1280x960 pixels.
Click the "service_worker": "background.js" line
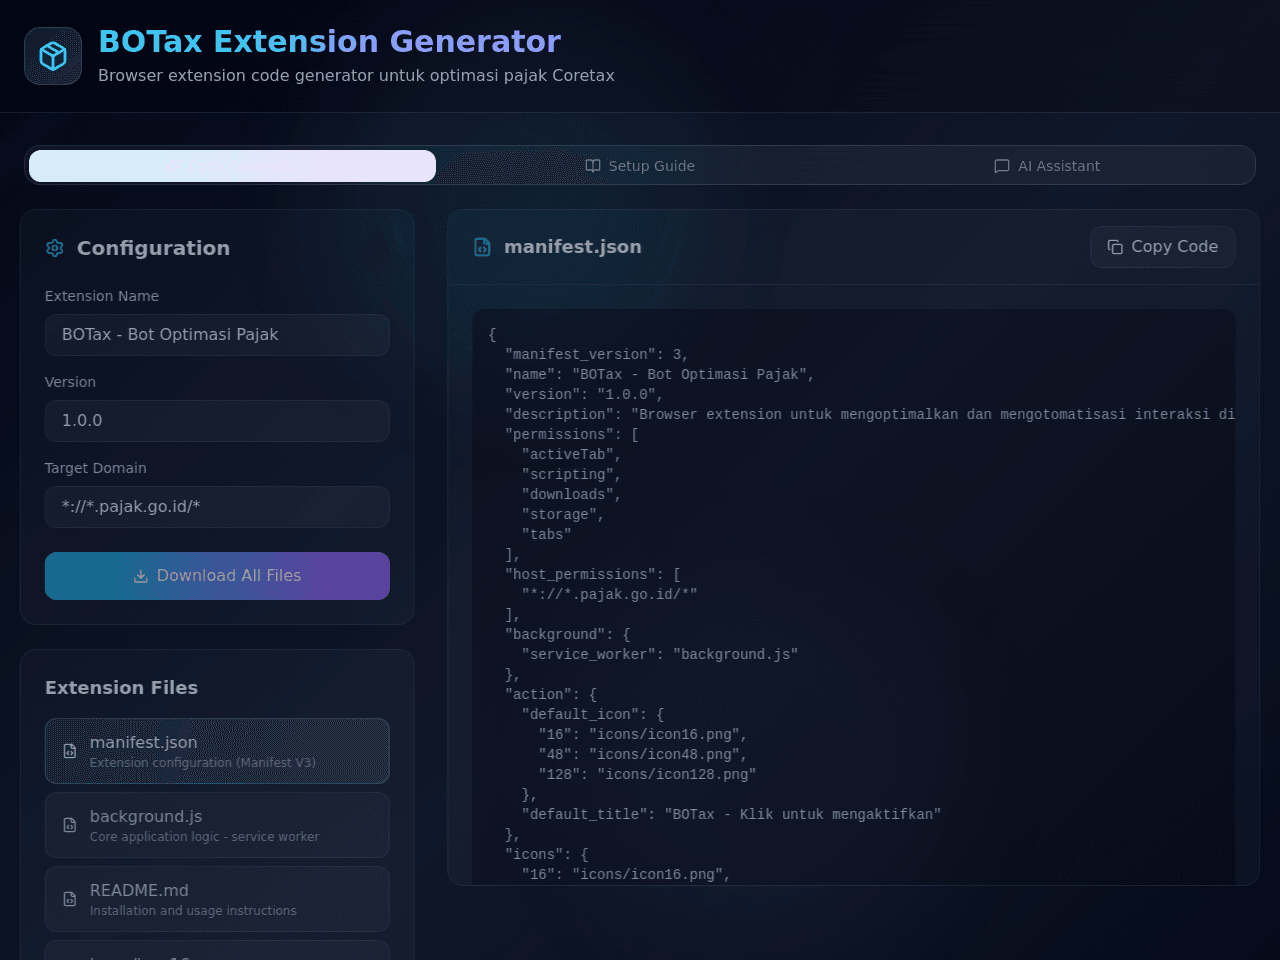(x=660, y=655)
